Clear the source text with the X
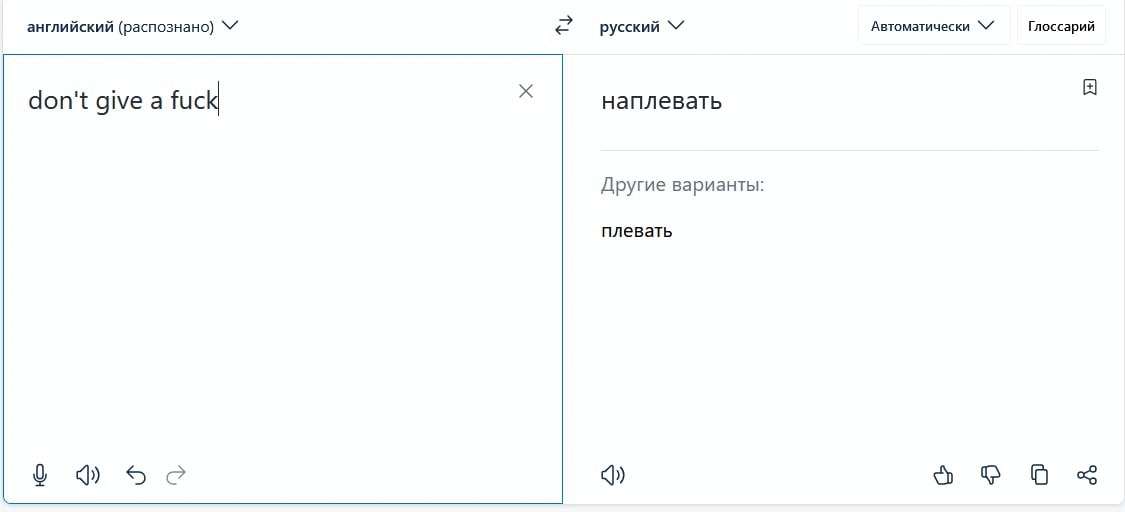This screenshot has height=512, width=1125. pyautogui.click(x=526, y=91)
